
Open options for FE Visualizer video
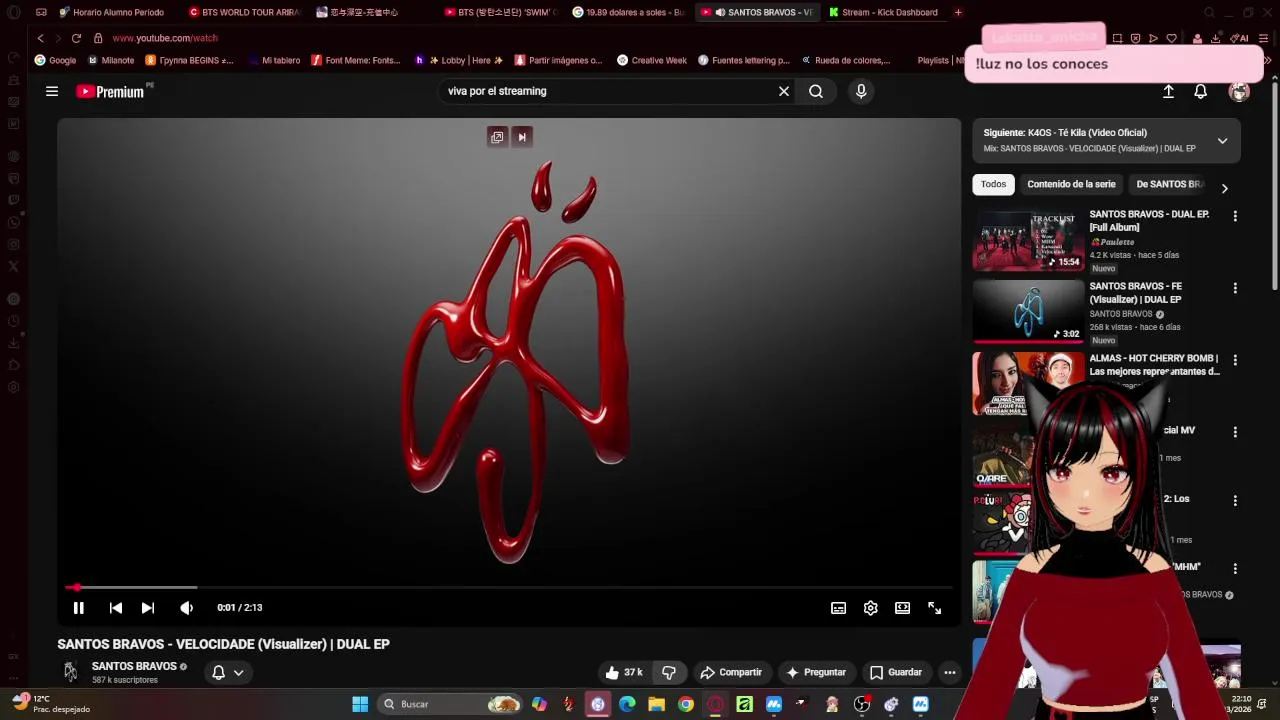click(1235, 288)
